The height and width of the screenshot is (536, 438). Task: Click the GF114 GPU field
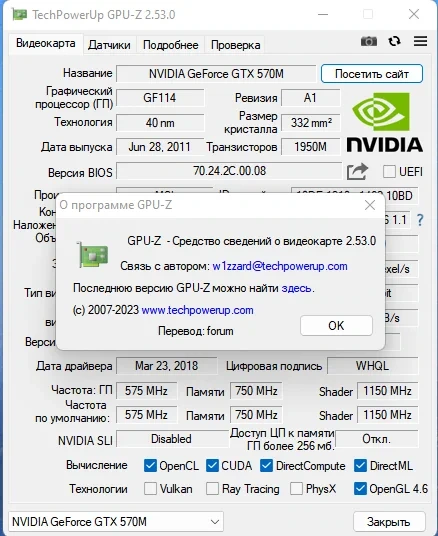(160, 98)
